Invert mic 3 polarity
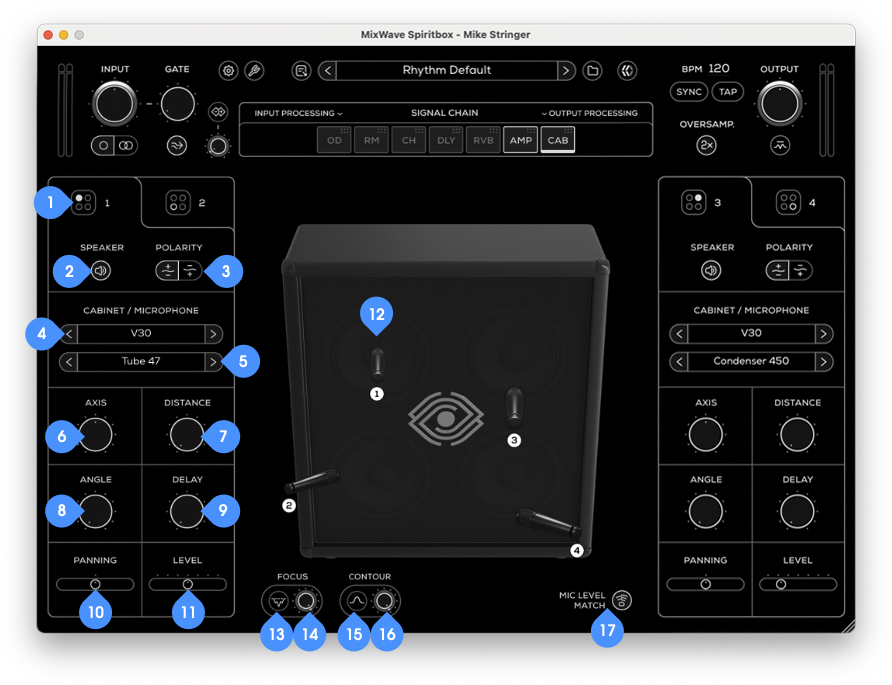This screenshot has width=892, height=685. [800, 270]
